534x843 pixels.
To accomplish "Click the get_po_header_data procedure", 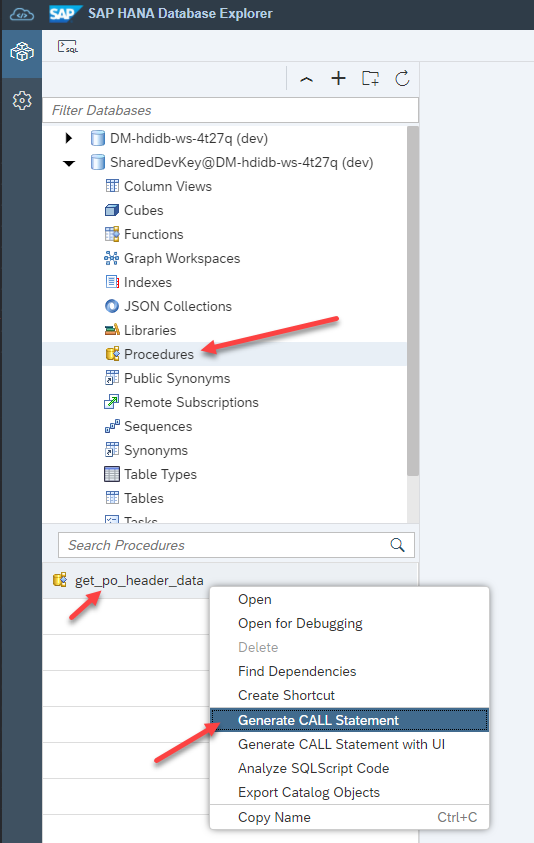I will (139, 581).
